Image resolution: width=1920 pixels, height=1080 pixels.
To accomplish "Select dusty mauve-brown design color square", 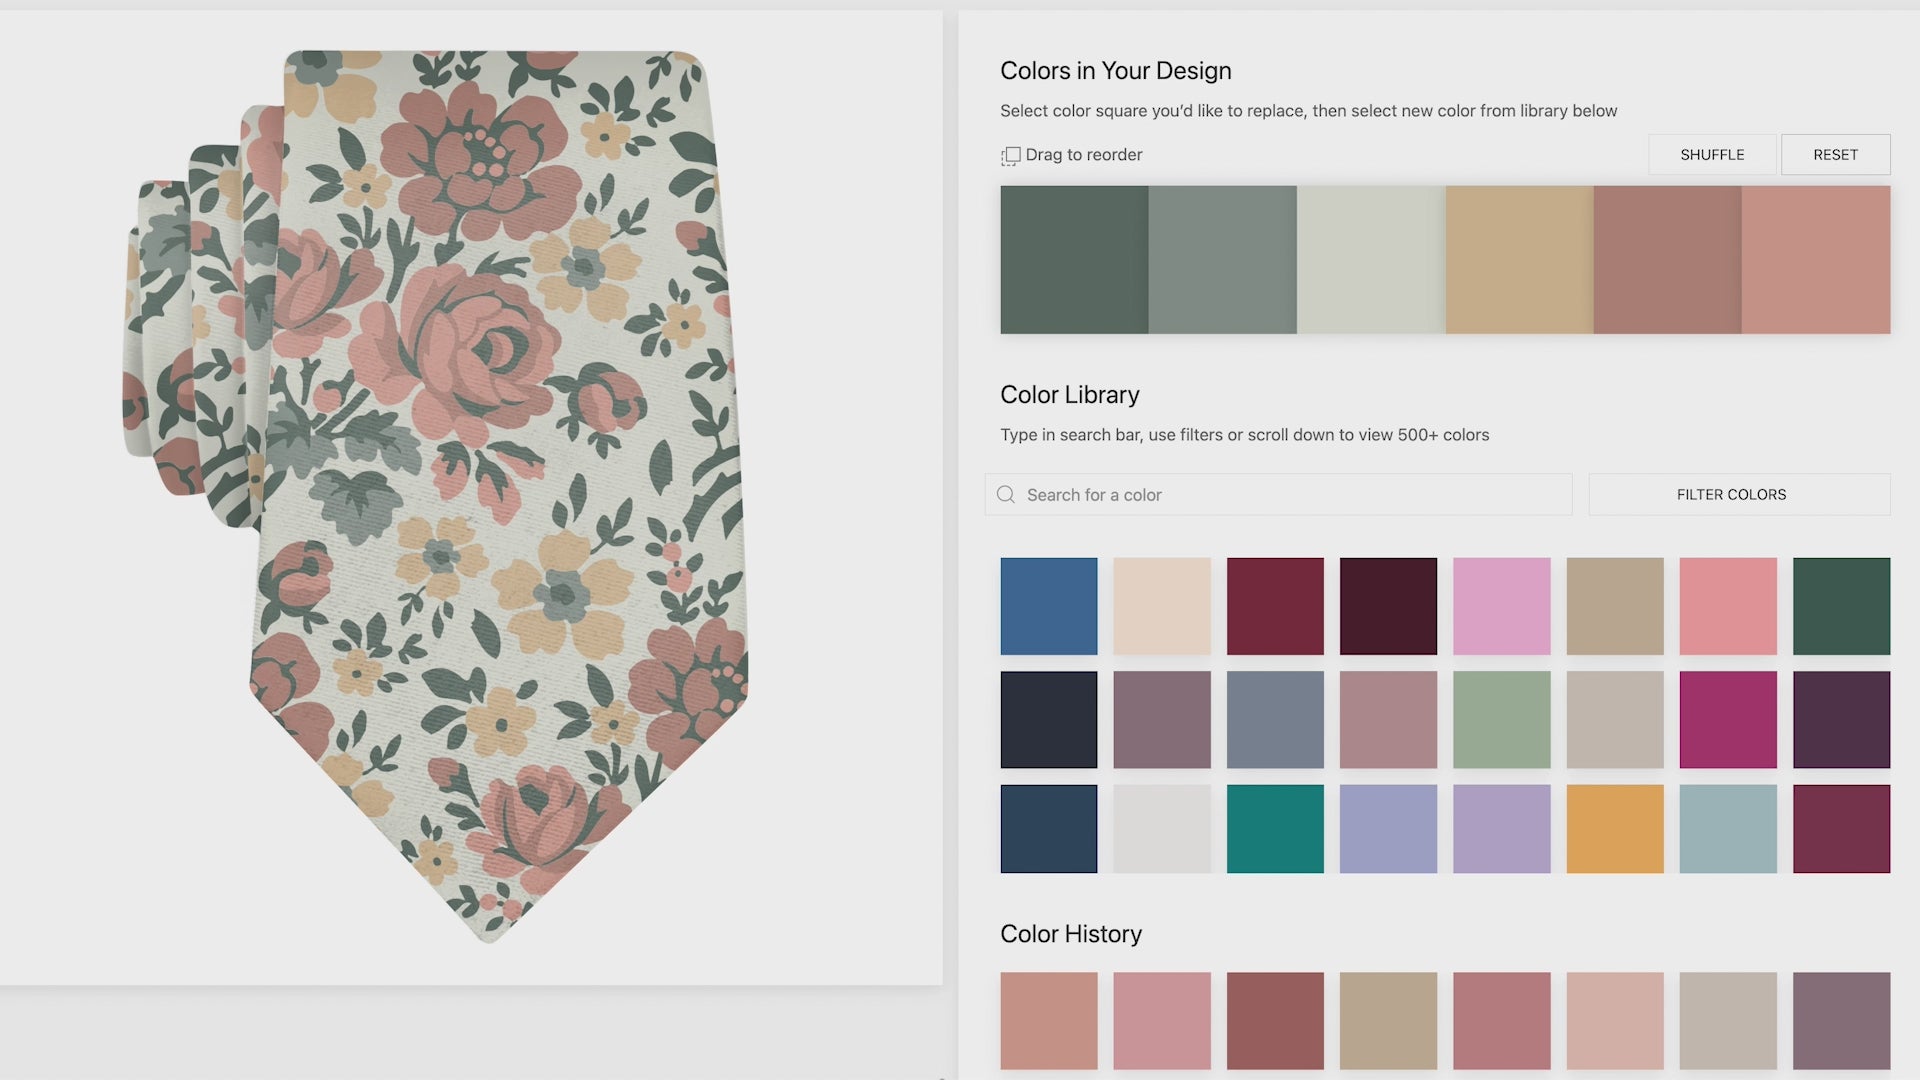I will coord(1667,260).
